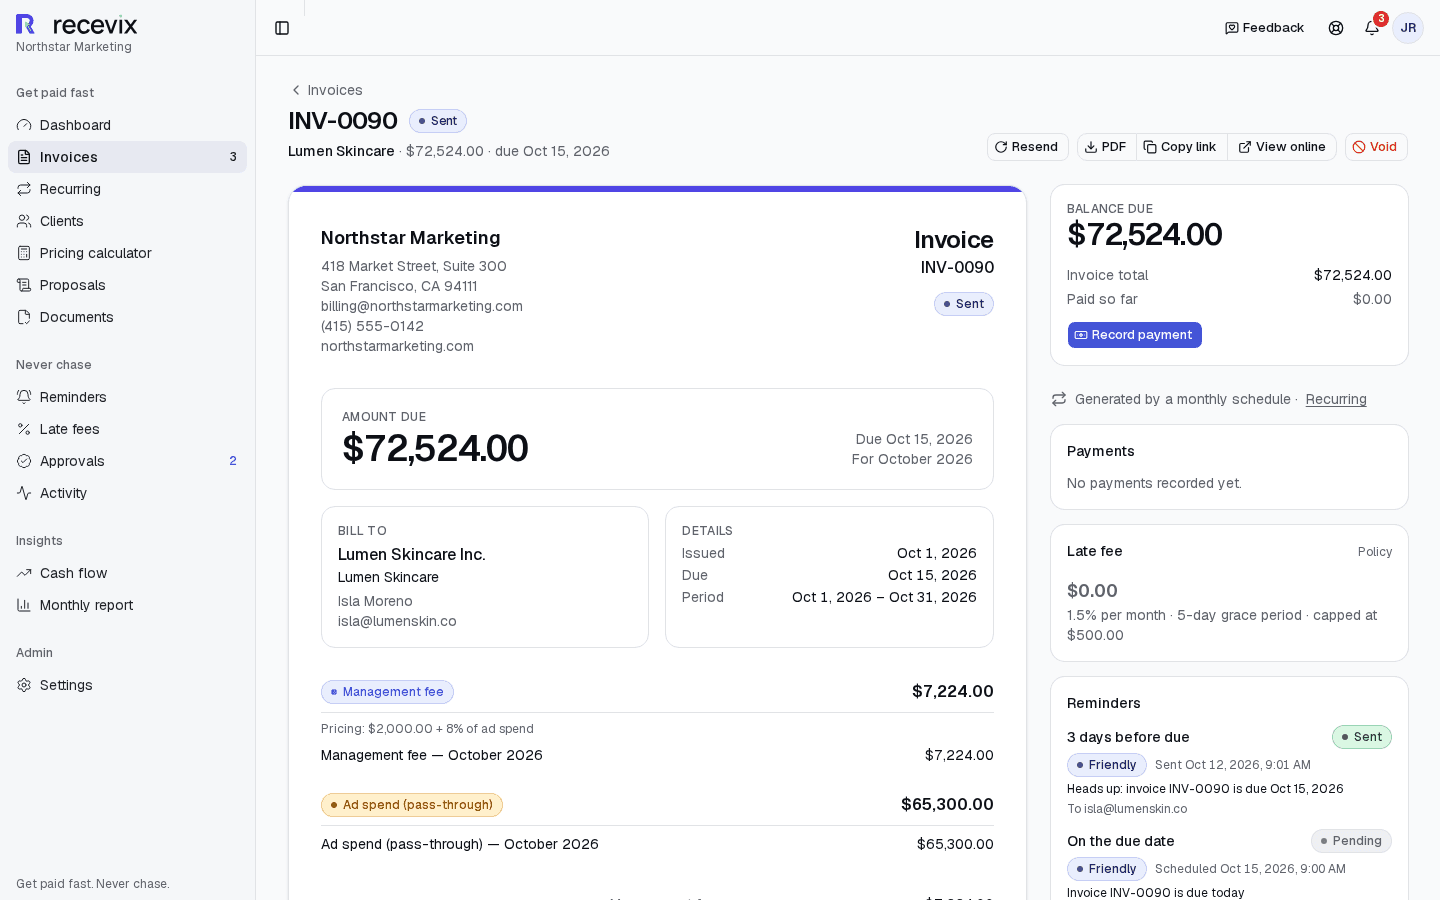Click the Documents file icon in sidebar
The height and width of the screenshot is (900, 1440).
coord(24,317)
